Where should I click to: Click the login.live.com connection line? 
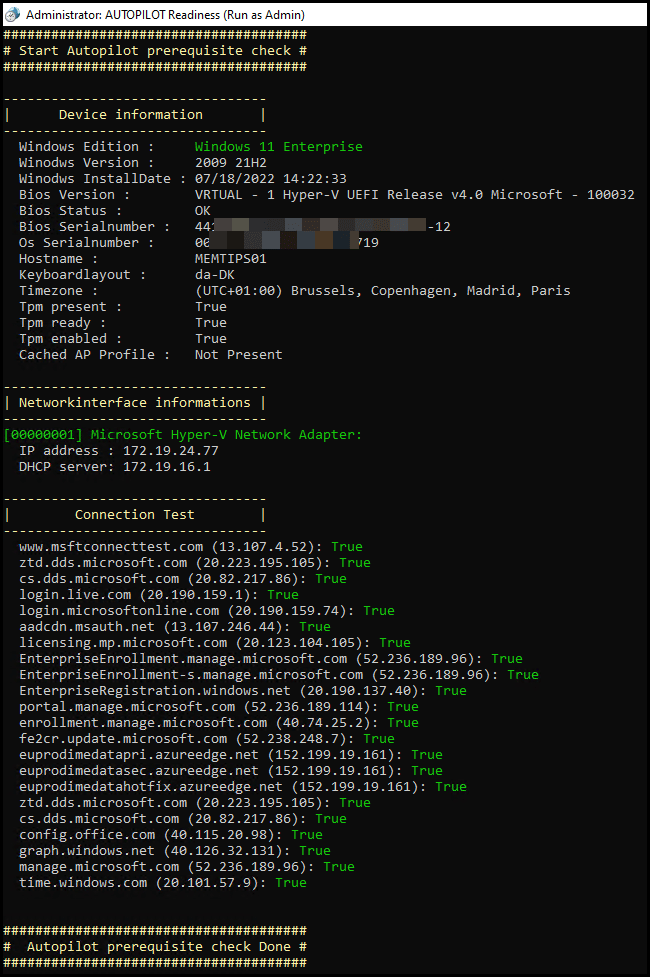point(158,594)
